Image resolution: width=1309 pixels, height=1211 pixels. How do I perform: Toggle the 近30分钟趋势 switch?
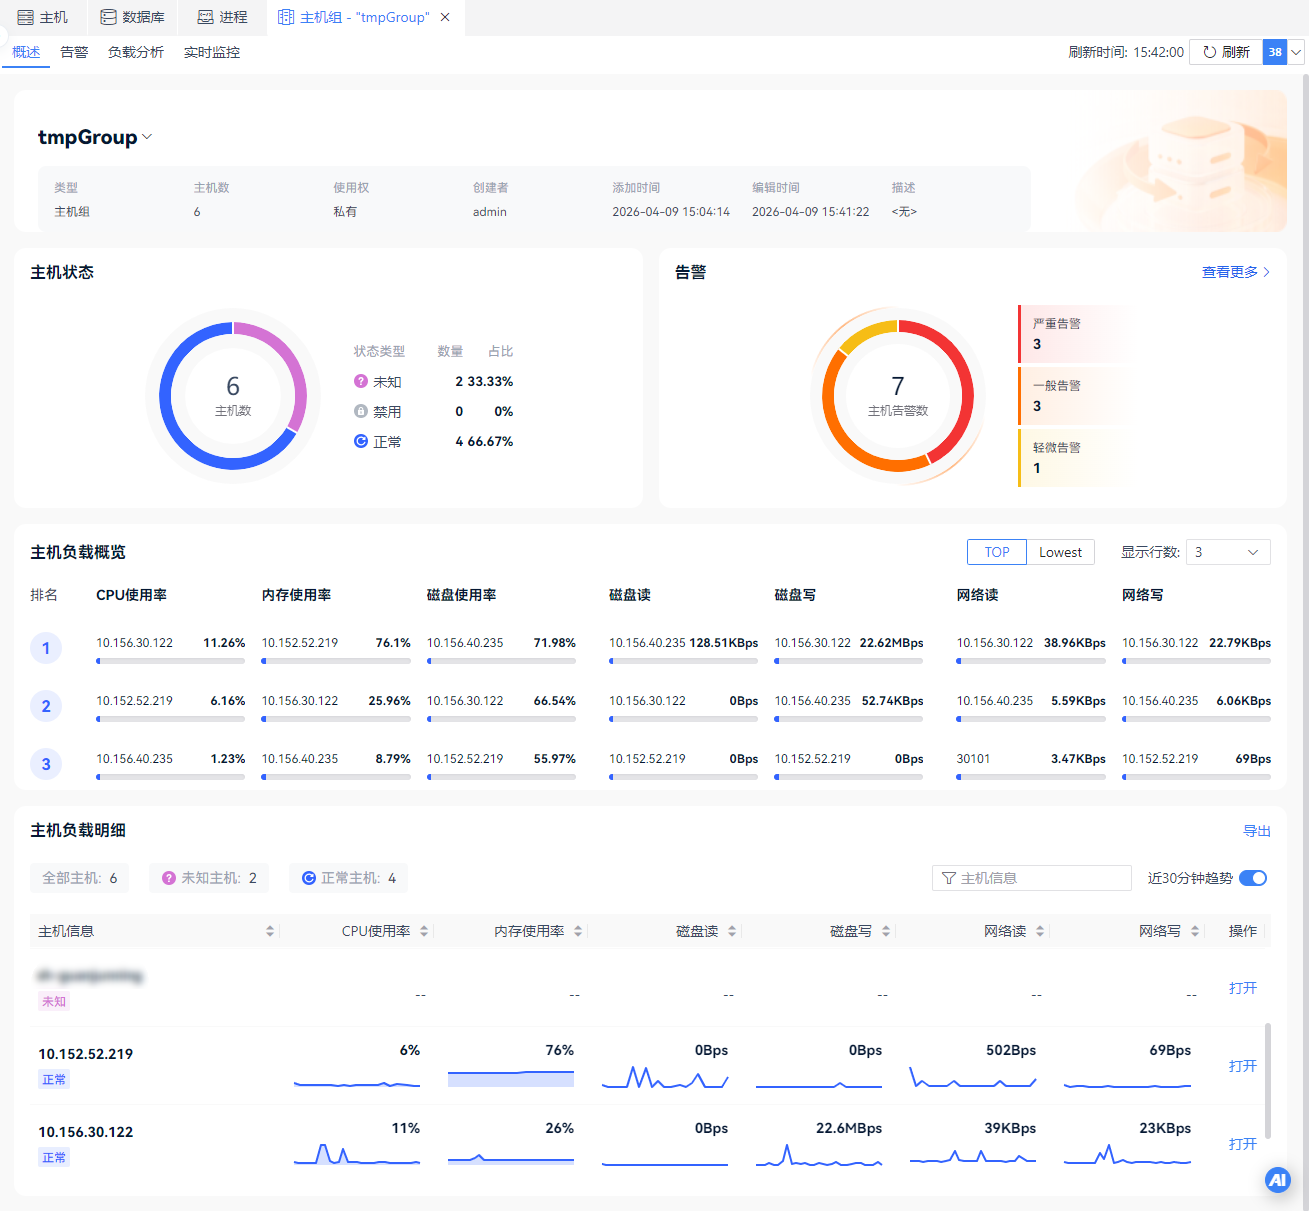[x=1253, y=878]
